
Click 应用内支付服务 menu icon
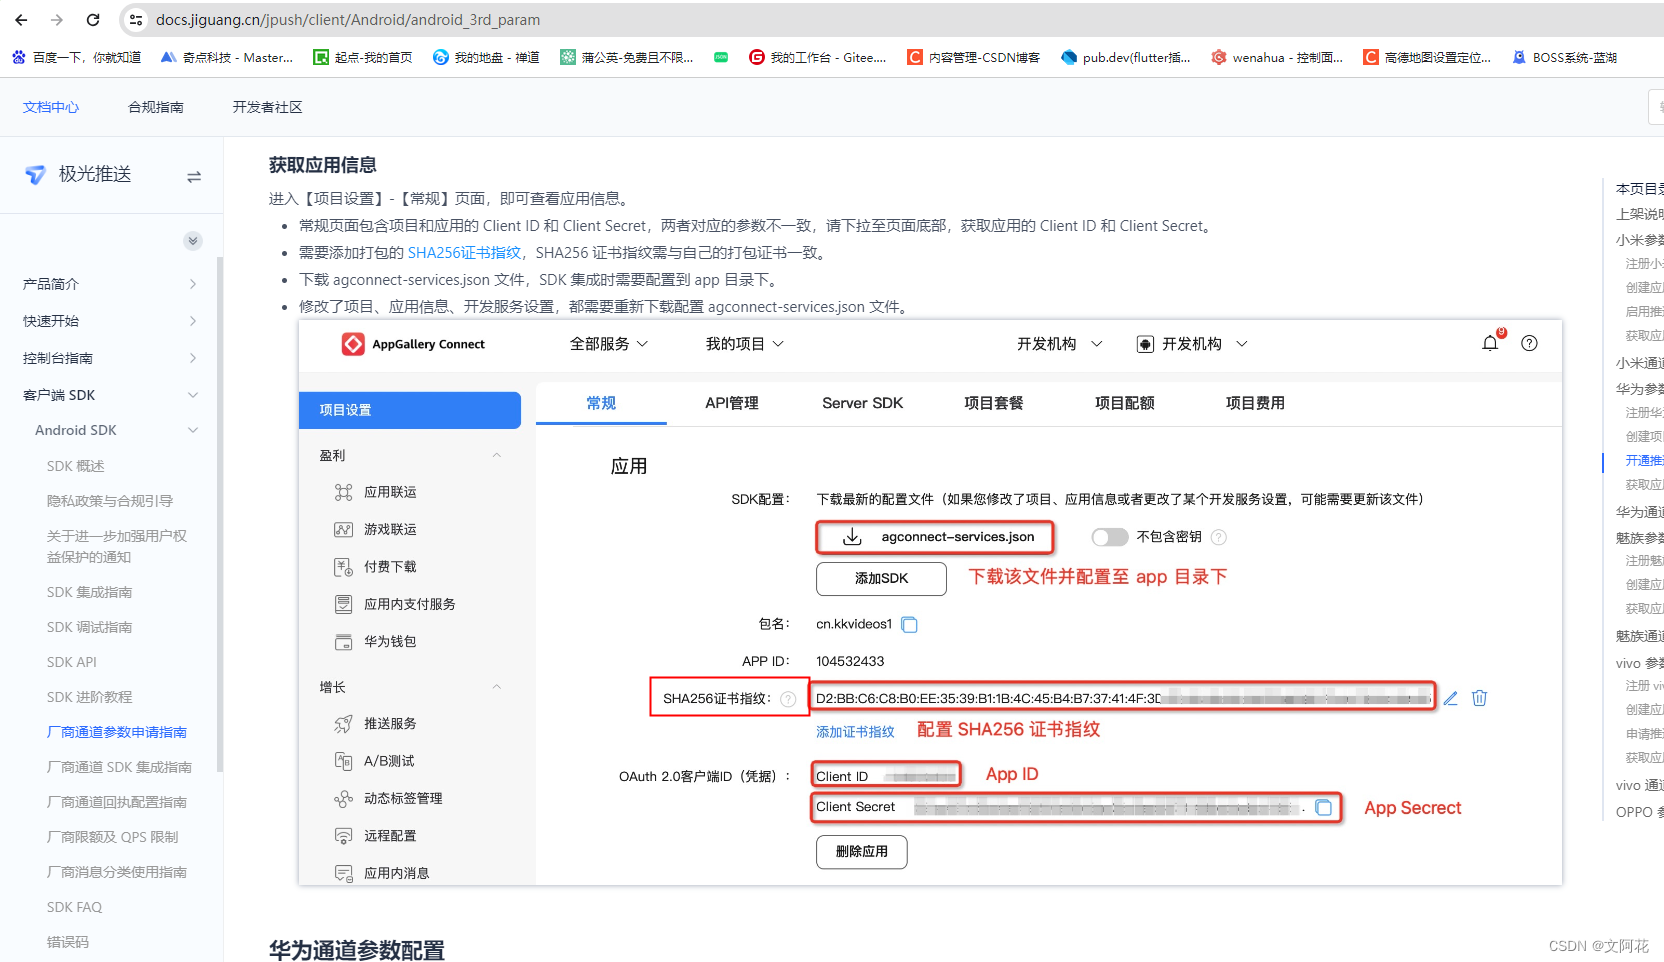point(343,604)
